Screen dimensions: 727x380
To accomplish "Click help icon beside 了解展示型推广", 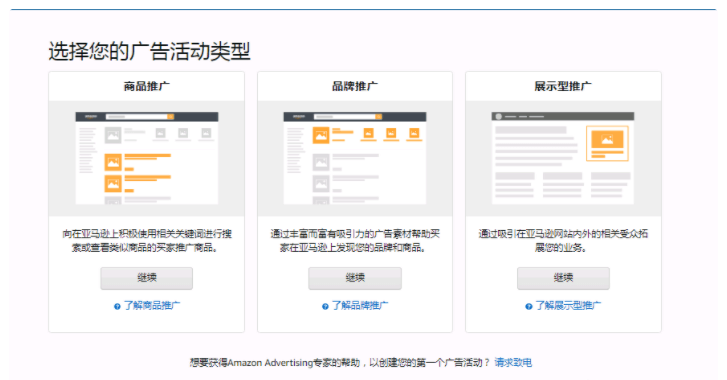I will click(x=529, y=306).
